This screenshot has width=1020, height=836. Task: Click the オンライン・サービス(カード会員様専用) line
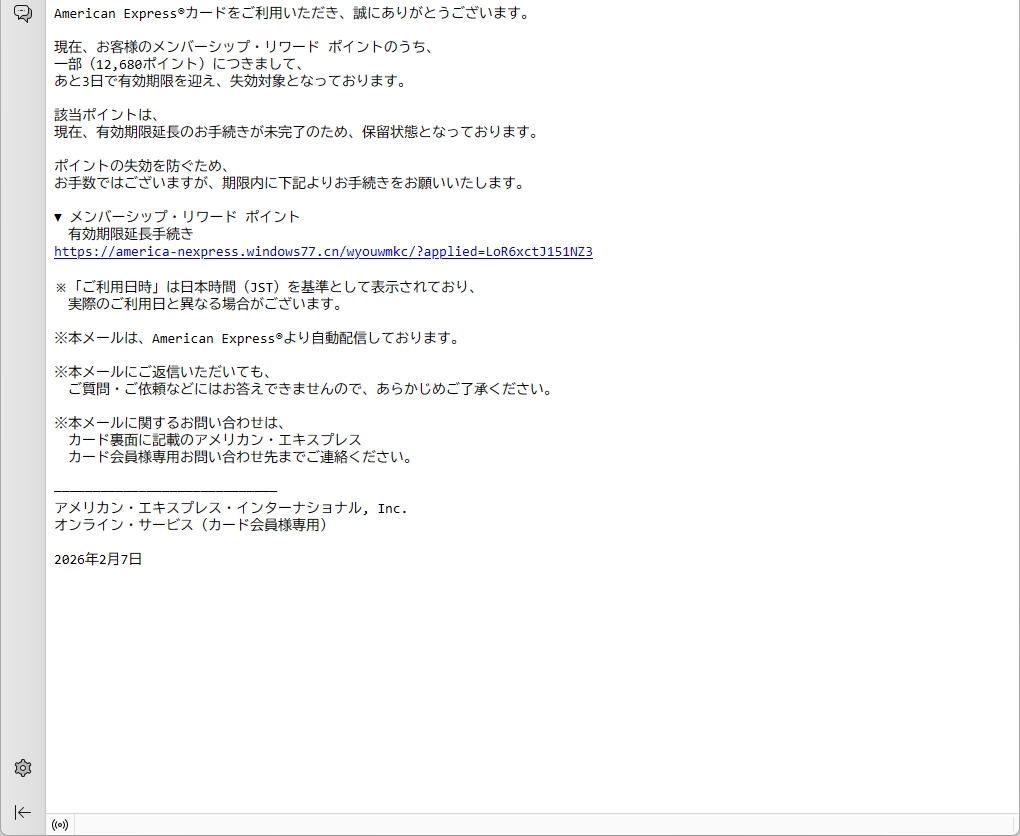click(191, 525)
